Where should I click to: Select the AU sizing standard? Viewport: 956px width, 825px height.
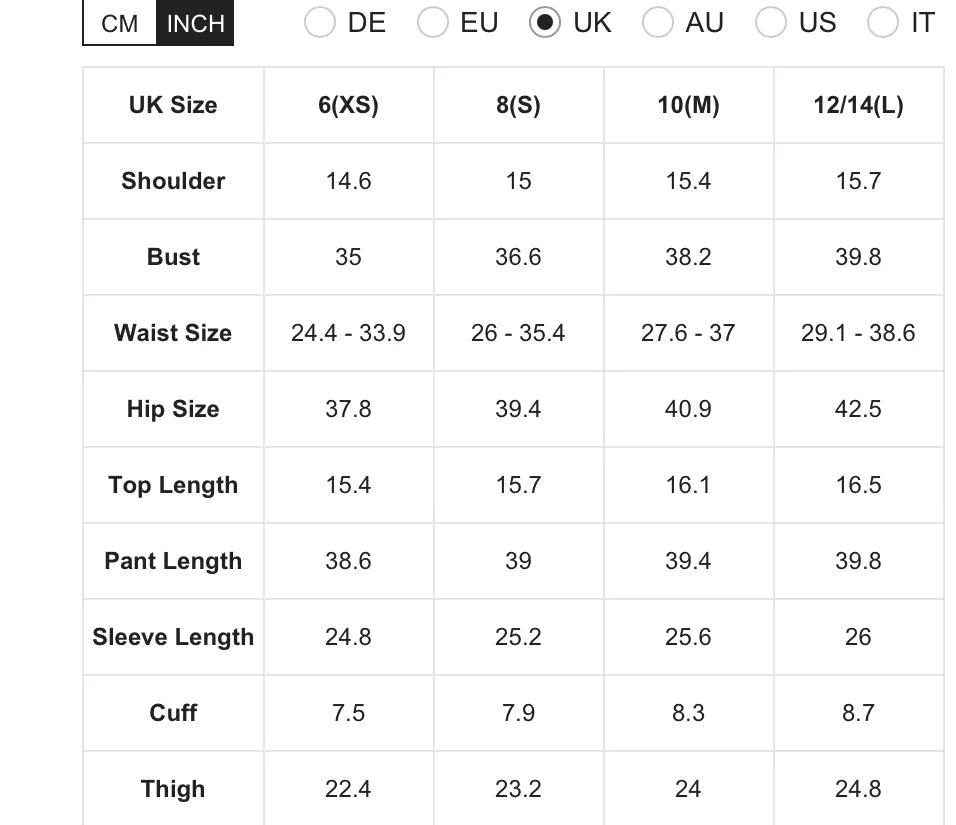(x=658, y=22)
